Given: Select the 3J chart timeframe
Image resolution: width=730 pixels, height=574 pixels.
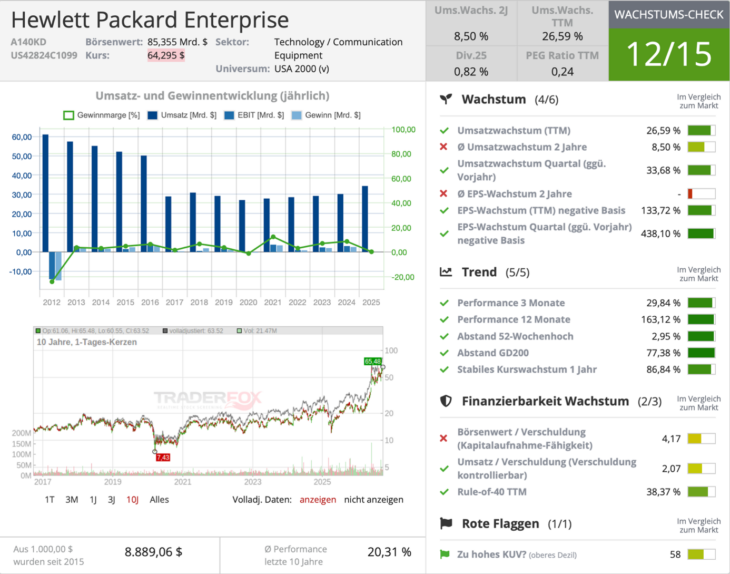Looking at the screenshot, I should click(112, 500).
